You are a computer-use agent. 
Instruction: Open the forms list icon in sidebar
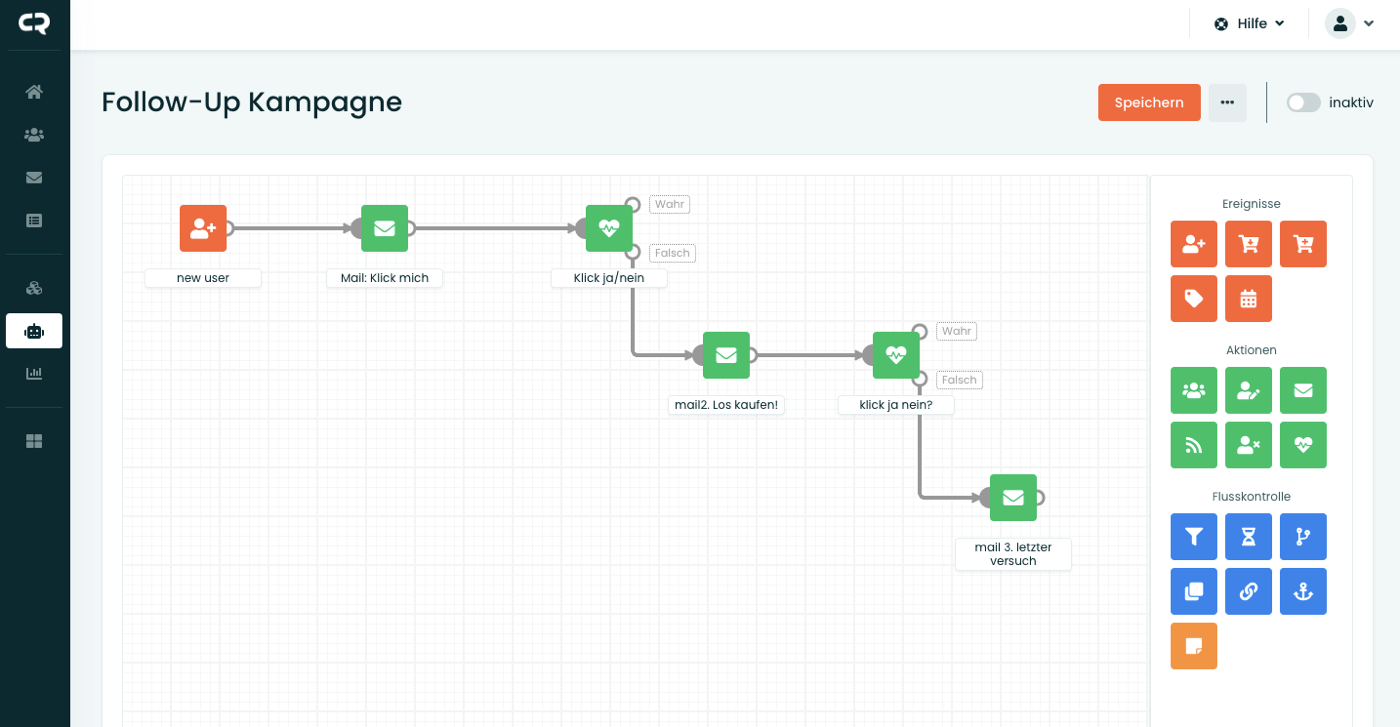(x=34, y=221)
